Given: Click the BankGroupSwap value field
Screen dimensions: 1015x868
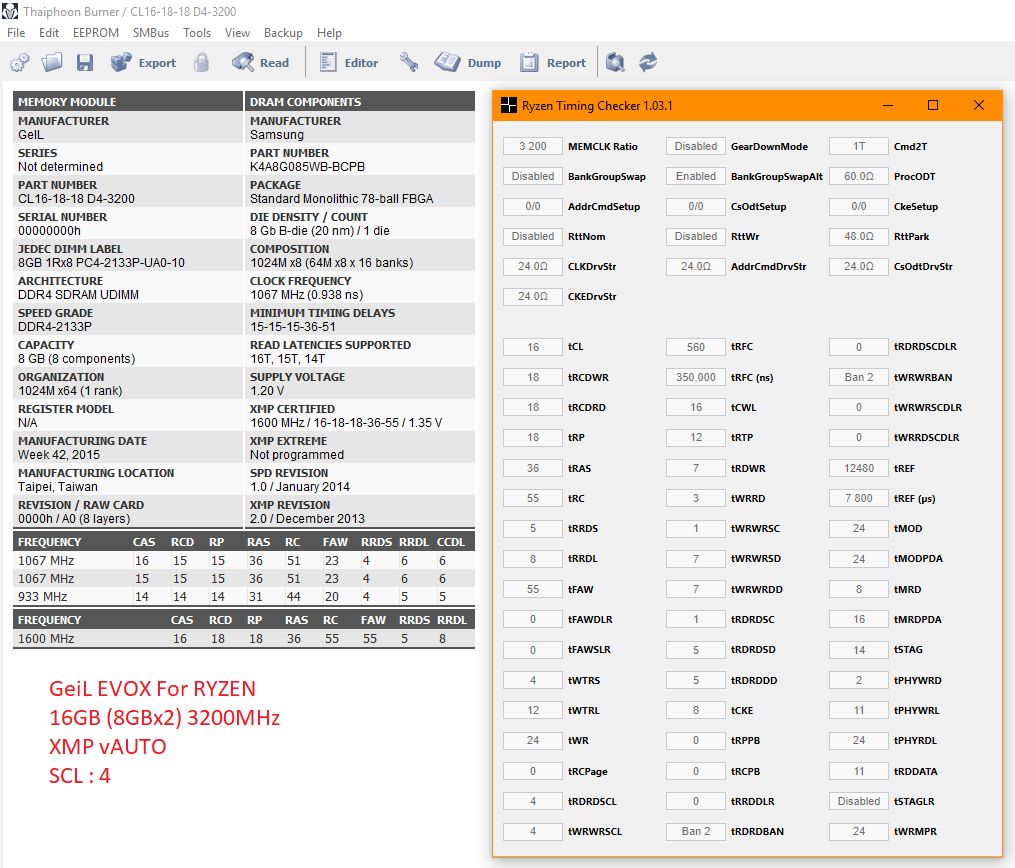Looking at the screenshot, I should (533, 176).
